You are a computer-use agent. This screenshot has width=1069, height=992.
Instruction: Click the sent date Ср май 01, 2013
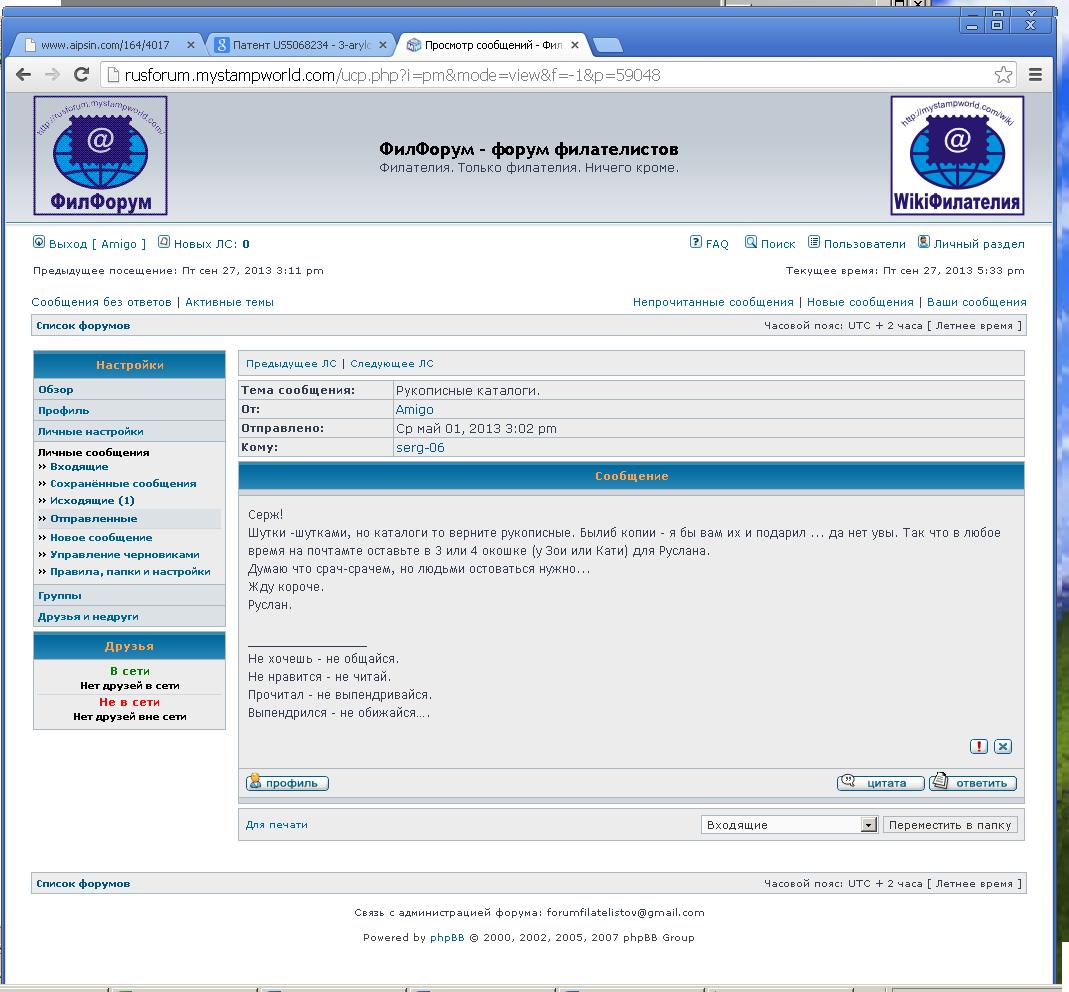476,429
